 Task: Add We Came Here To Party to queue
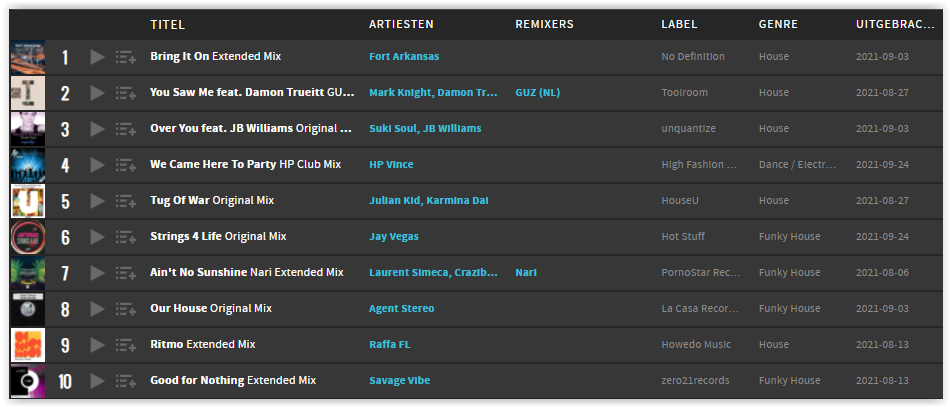pyautogui.click(x=126, y=165)
